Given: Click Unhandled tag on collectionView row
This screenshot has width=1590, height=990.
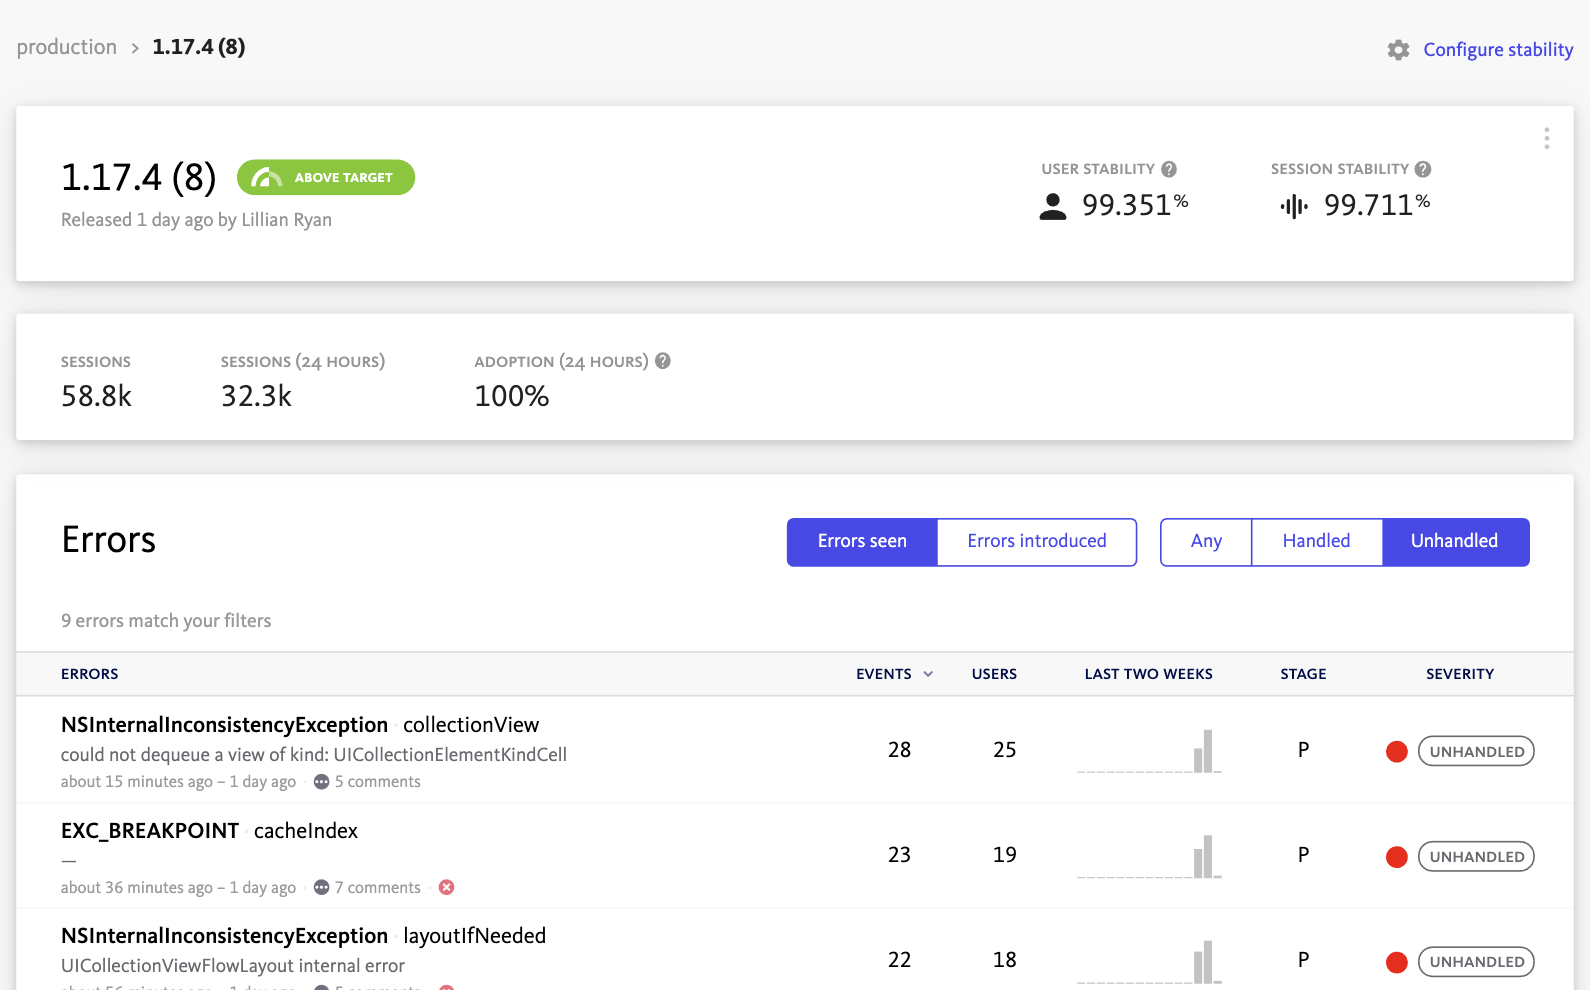Looking at the screenshot, I should [x=1476, y=752].
